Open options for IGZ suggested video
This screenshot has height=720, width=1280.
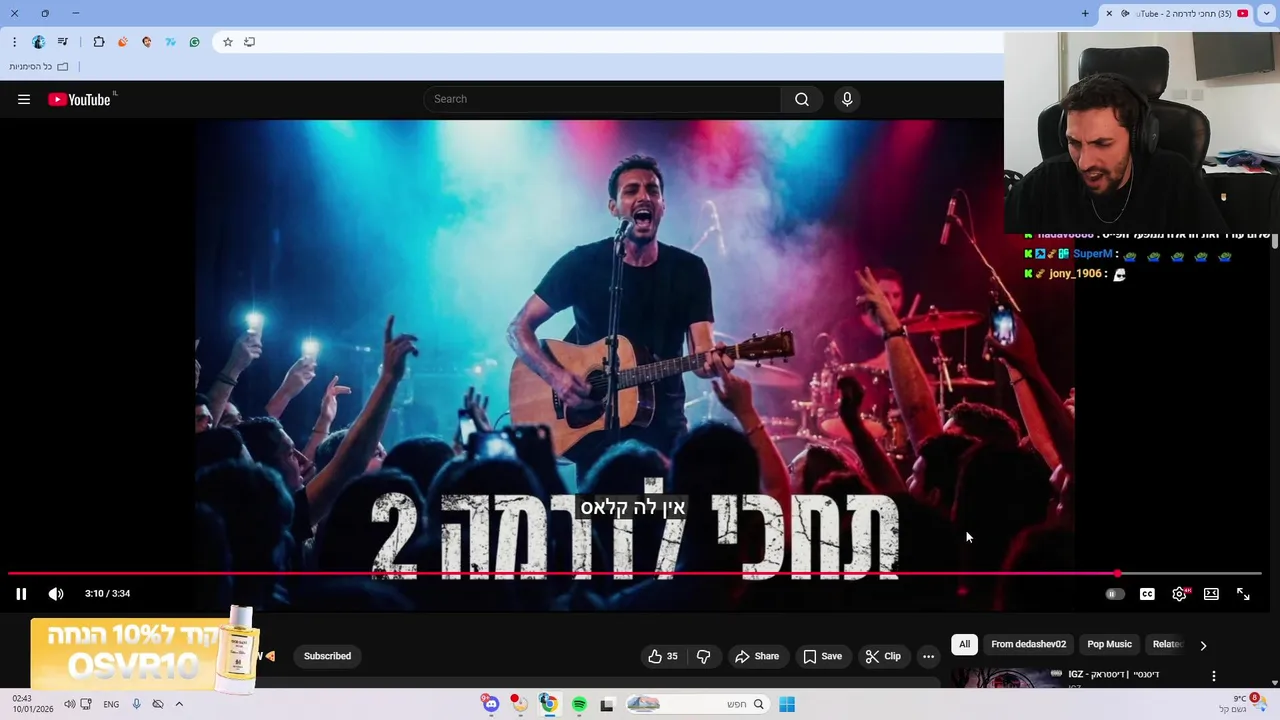(1214, 676)
